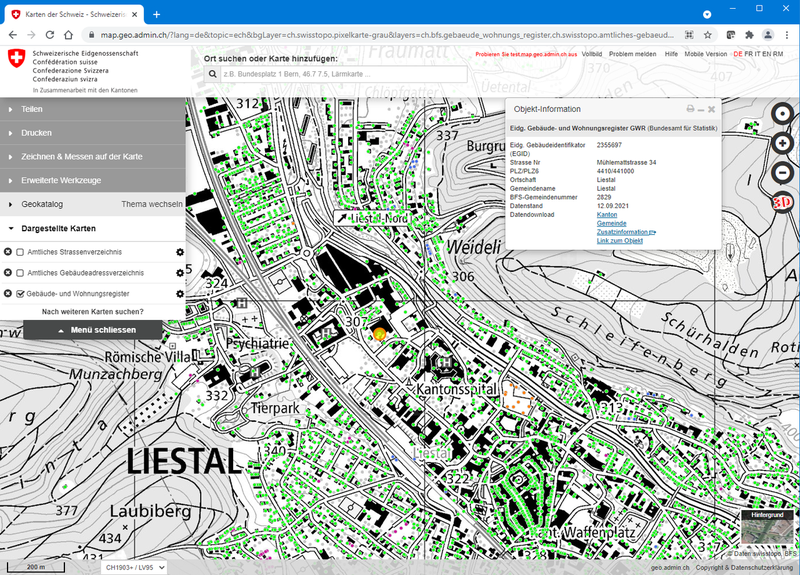Open settings gear for Amtliches Gebäudeadressverzeichnis
Viewport: 800px width, 575px height.
coord(179,273)
